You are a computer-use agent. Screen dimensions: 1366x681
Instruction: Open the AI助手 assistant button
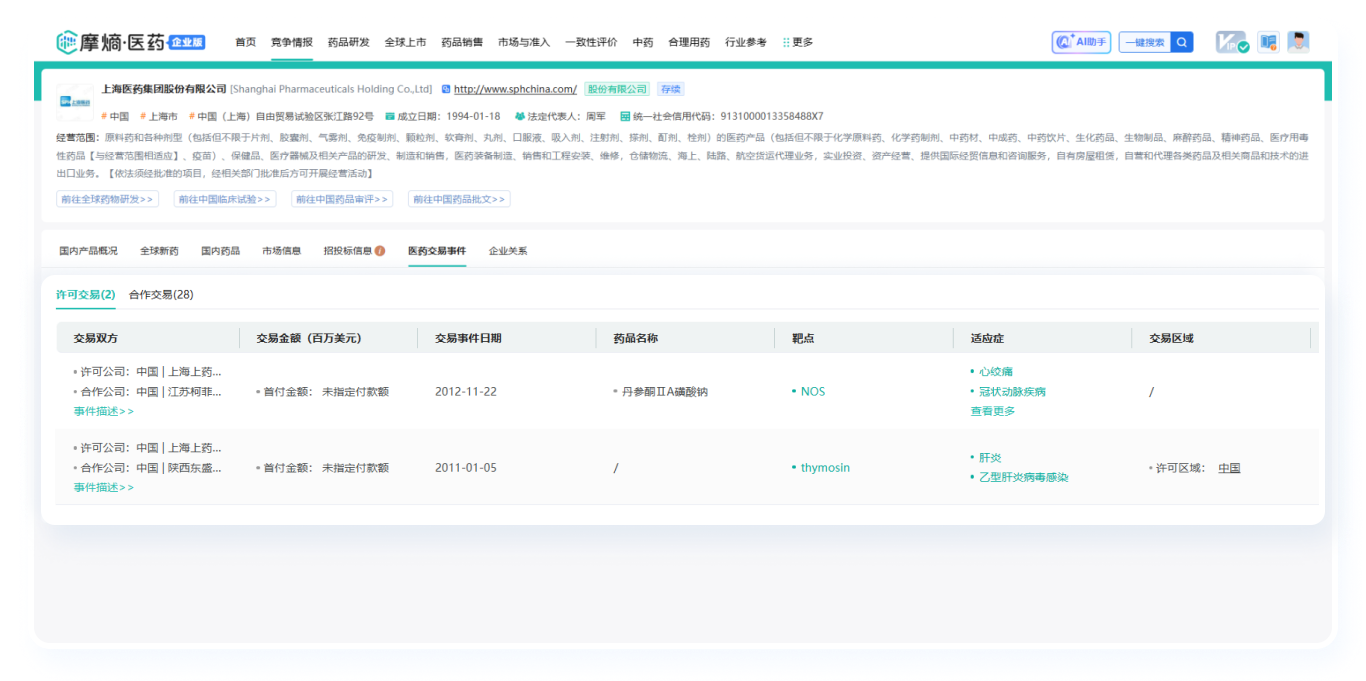pos(1081,42)
